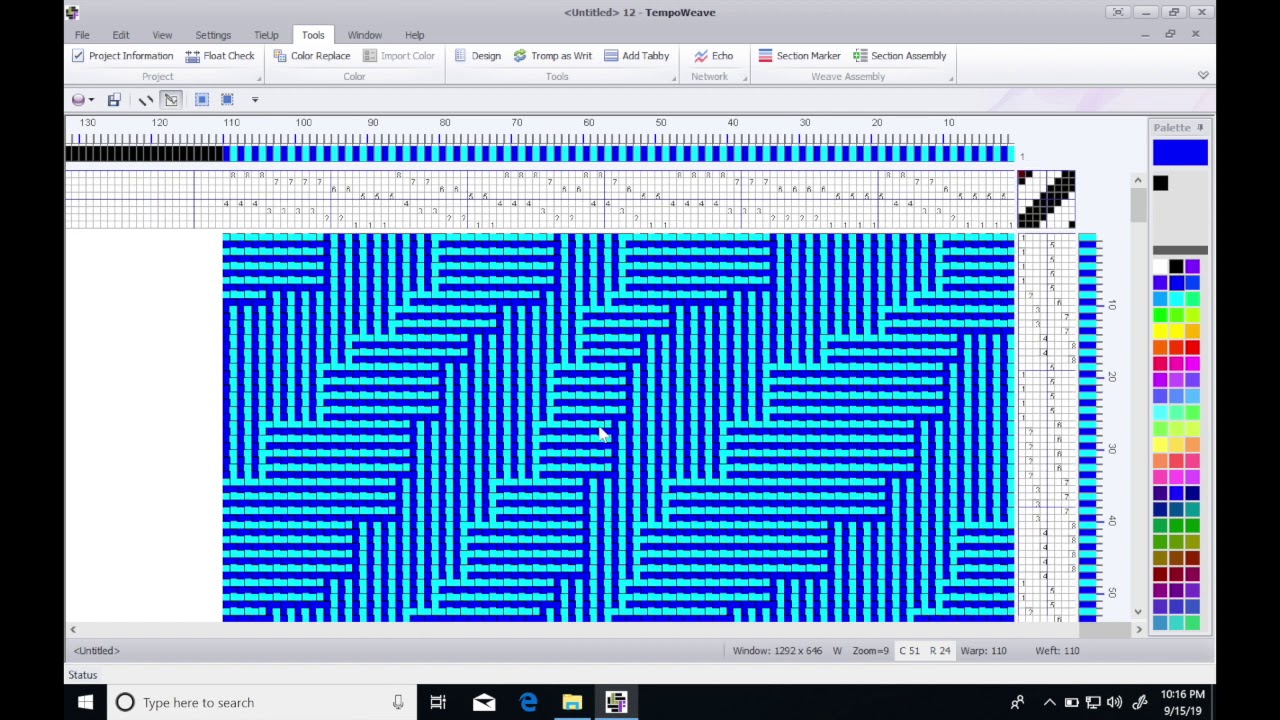Open the TieUp tab
This screenshot has height=720, width=1280.
[266, 35]
